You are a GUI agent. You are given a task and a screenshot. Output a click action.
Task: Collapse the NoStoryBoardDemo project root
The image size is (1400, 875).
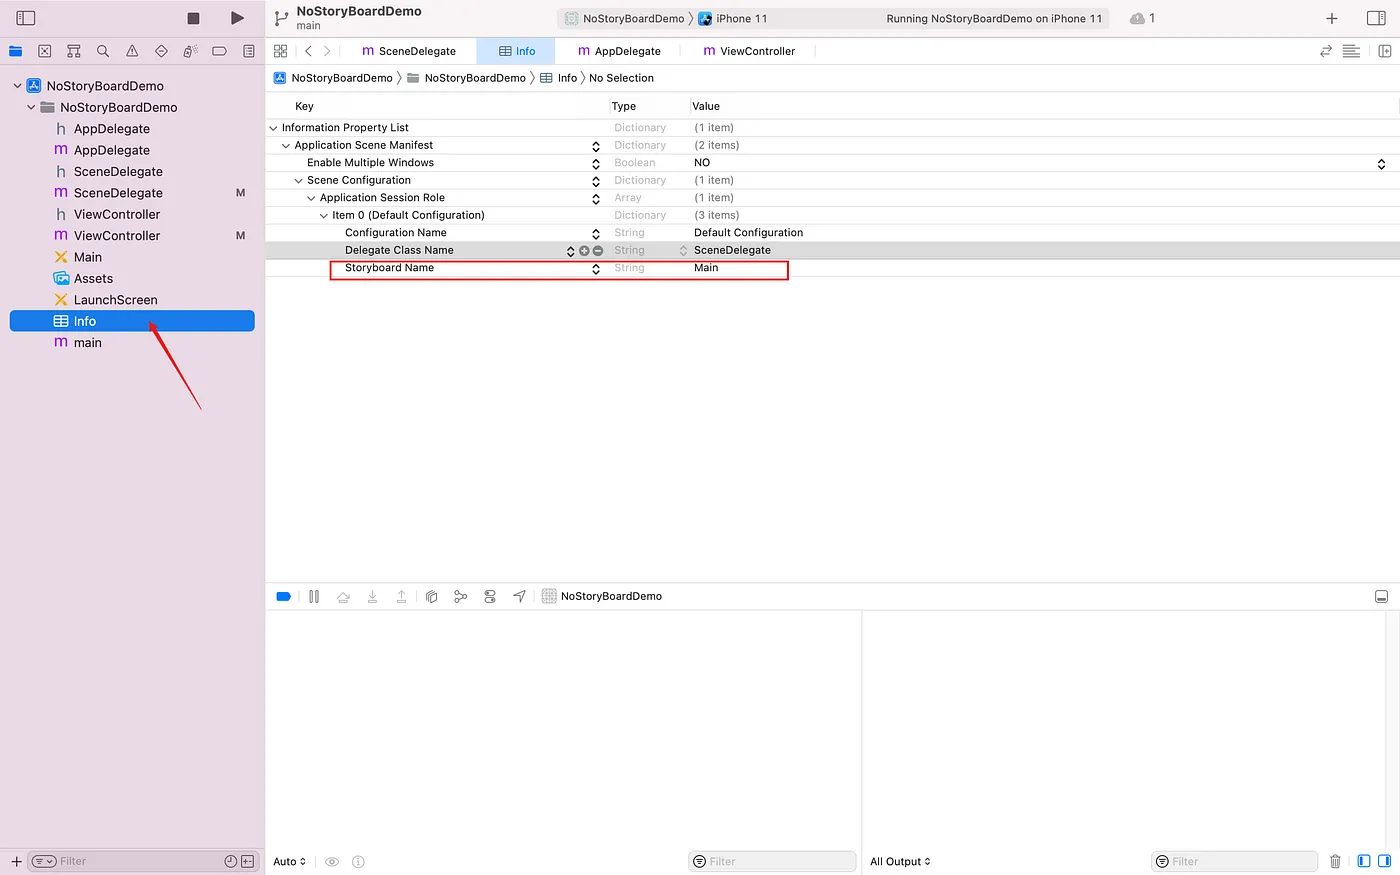pos(17,86)
